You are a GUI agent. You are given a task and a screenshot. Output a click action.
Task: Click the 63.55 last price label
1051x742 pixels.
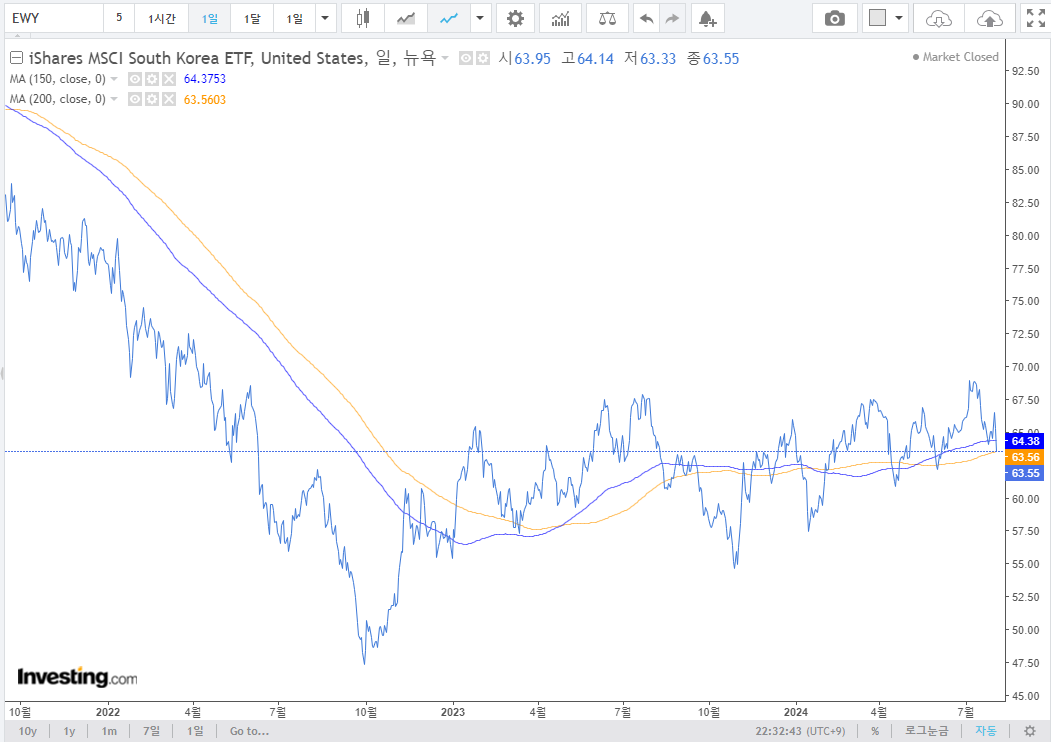tap(1025, 473)
